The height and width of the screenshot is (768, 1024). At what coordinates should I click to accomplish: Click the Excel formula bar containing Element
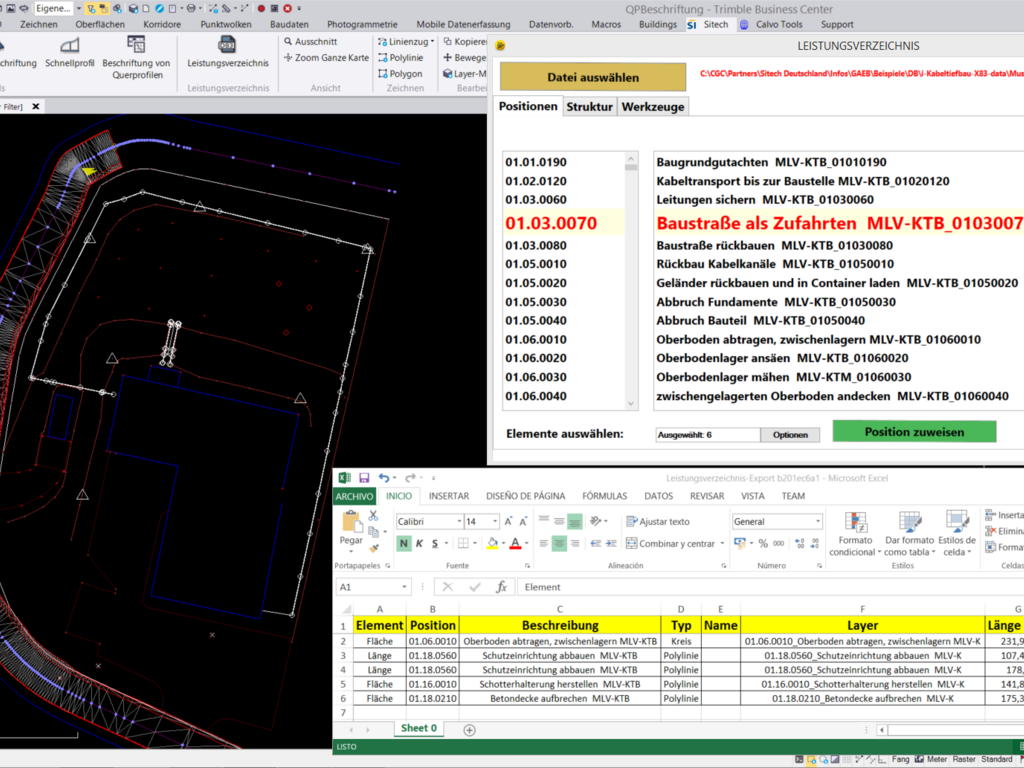[771, 587]
